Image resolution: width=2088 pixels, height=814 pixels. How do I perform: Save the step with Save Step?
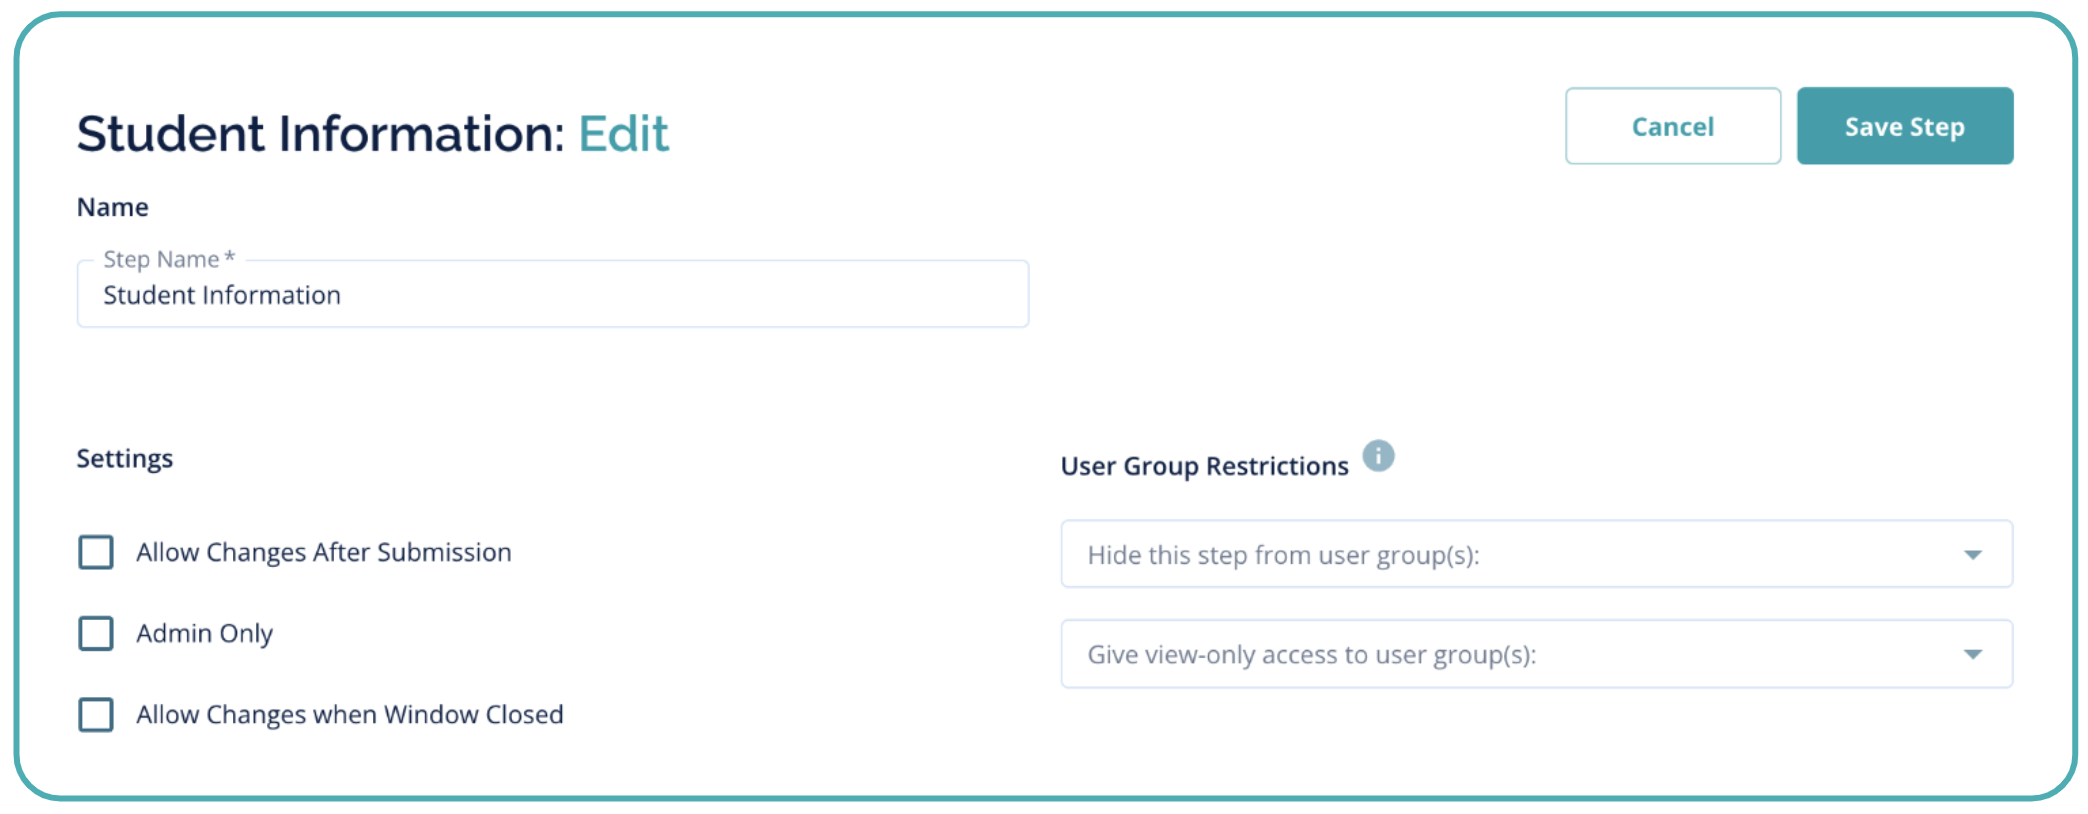point(1904,126)
